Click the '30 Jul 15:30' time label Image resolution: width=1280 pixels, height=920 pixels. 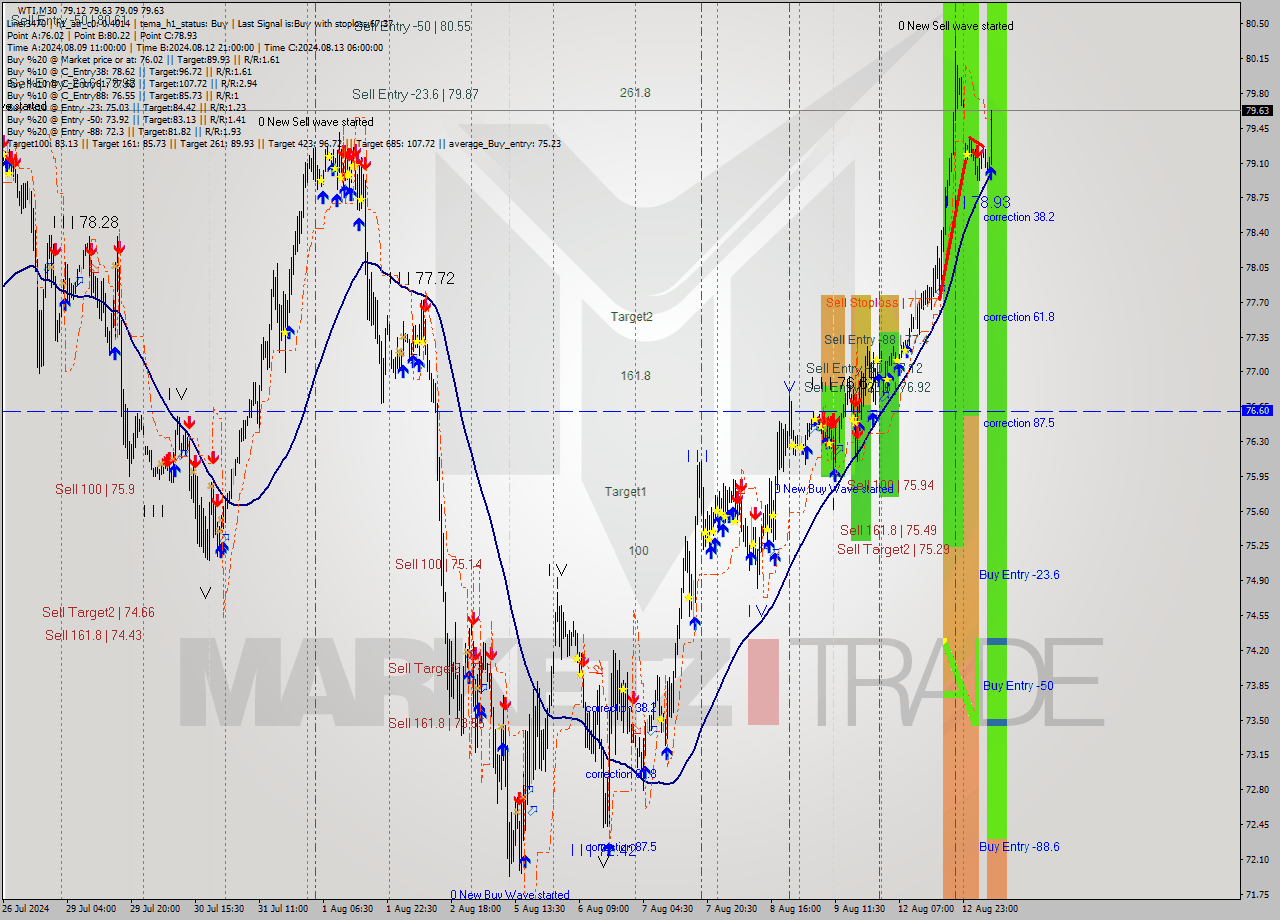point(217,909)
